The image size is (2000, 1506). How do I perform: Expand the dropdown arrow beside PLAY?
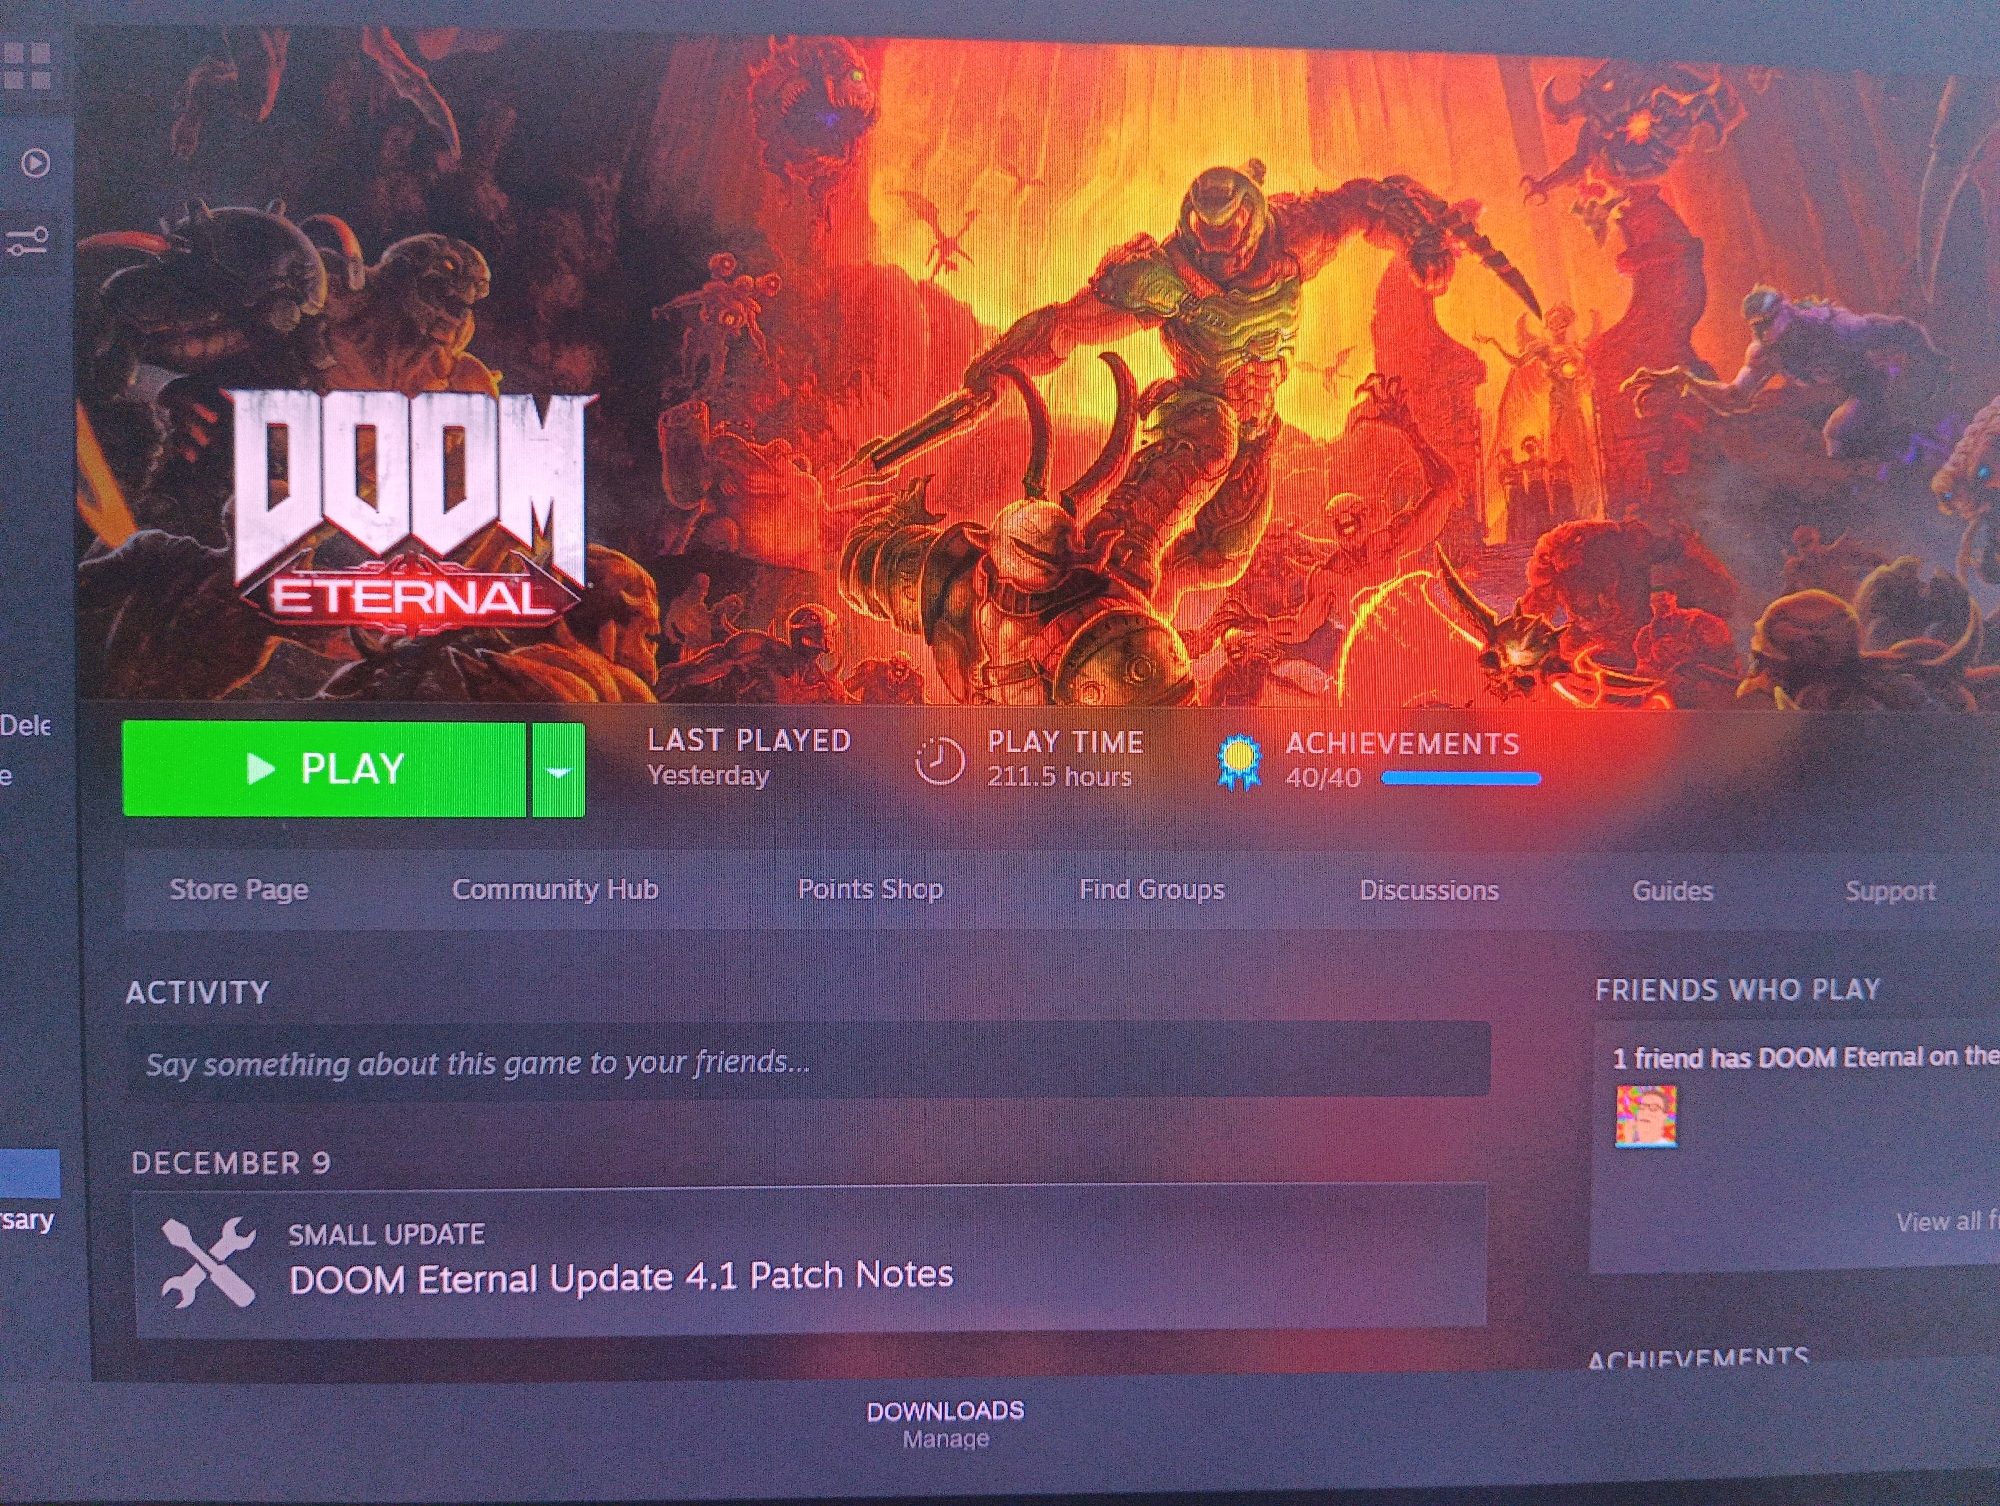pos(558,770)
